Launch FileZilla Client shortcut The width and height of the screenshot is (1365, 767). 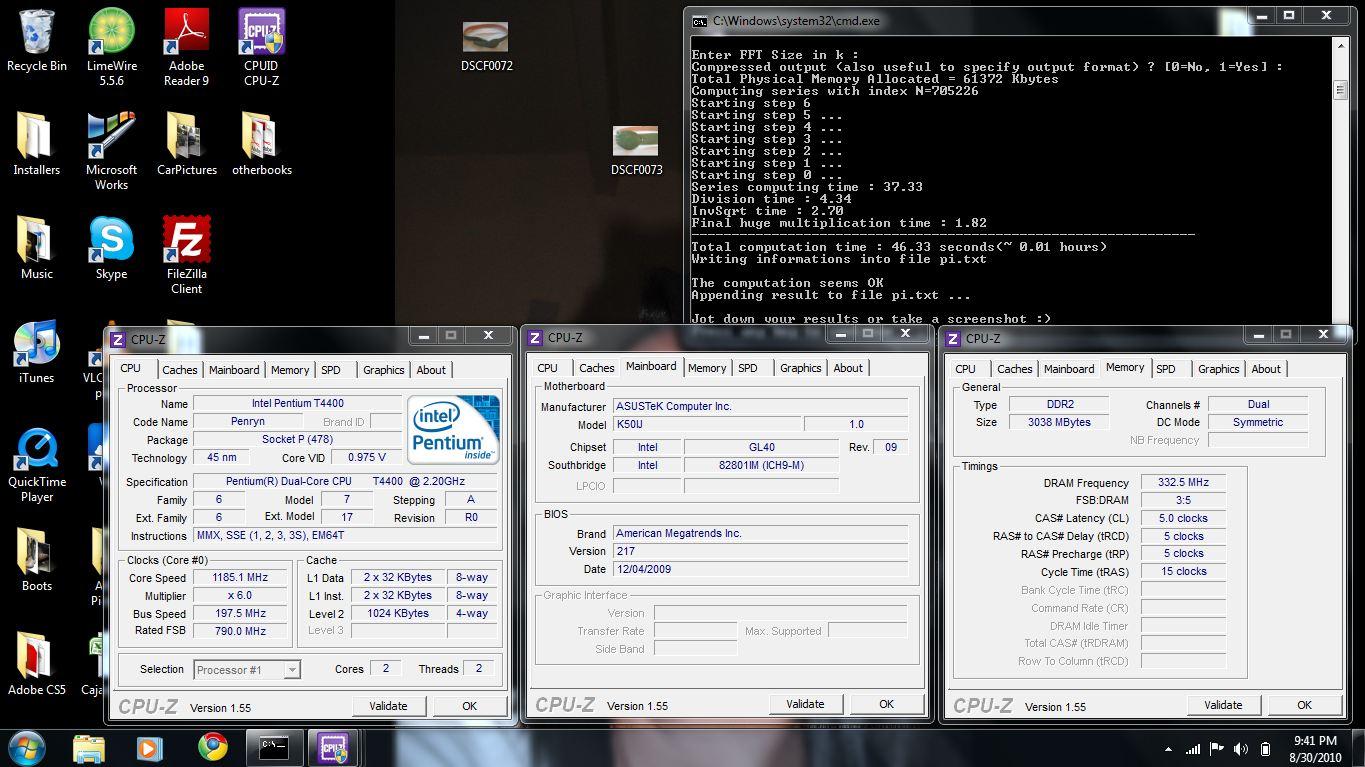click(x=187, y=254)
